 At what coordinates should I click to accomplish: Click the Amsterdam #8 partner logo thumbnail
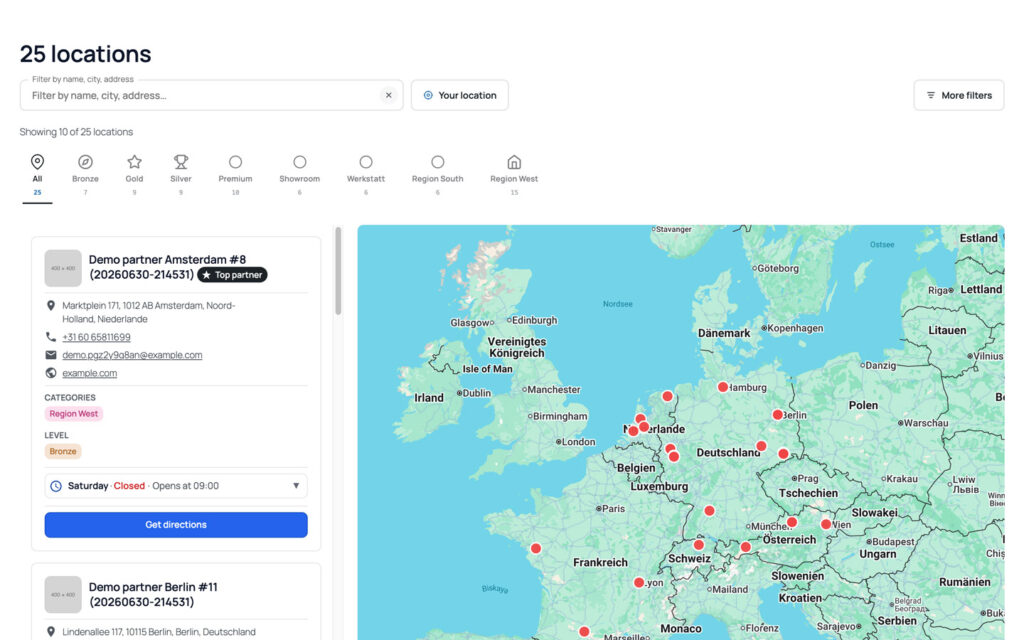tap(63, 268)
